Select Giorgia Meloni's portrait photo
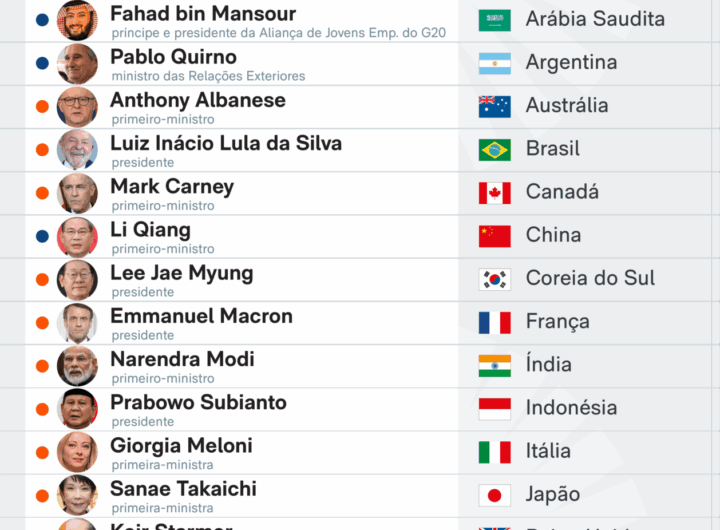This screenshot has width=720, height=530. [77, 452]
